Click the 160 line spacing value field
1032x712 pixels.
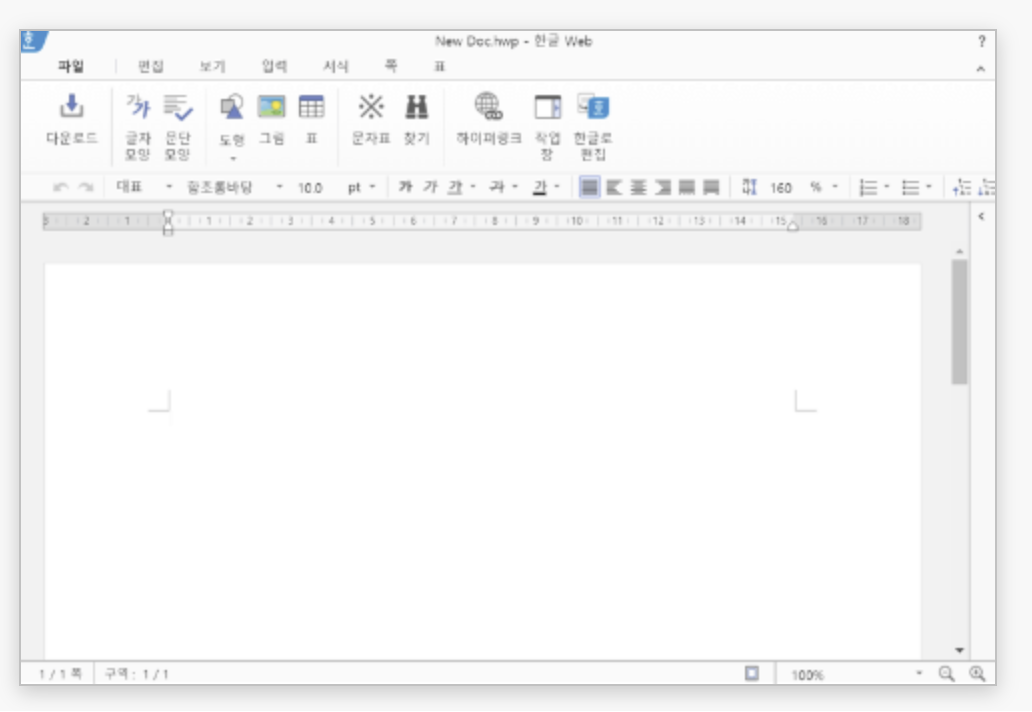[x=781, y=188]
